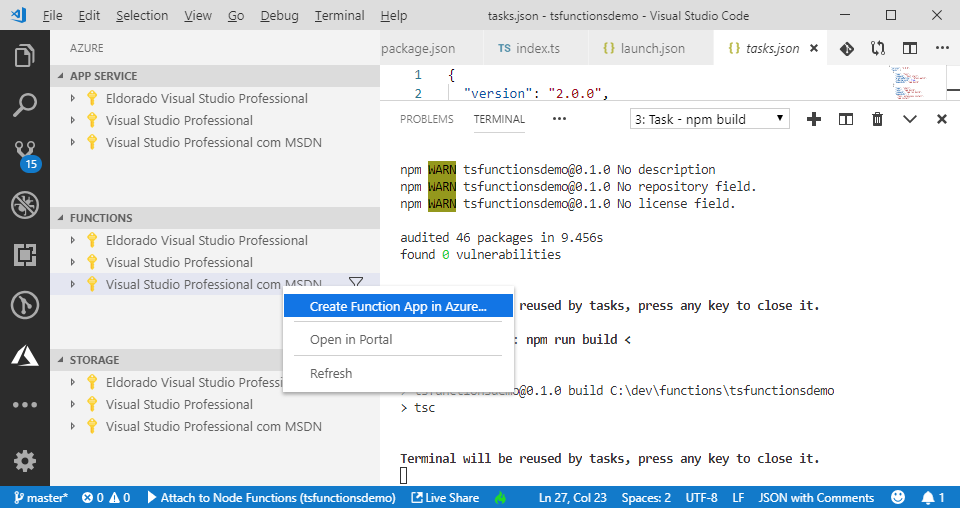Viewport: 960px width, 508px height.
Task: Collapse the FUNCTIONS section
Action: (215, 218)
